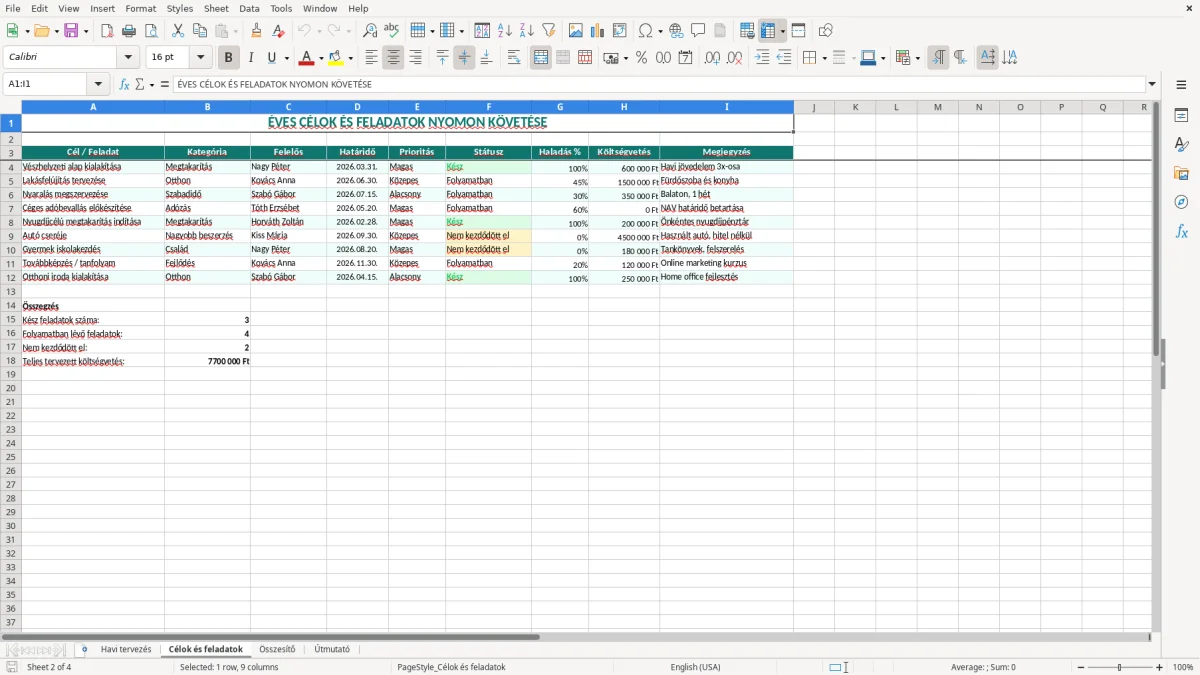The width and height of the screenshot is (1200, 675).
Task: Save the document with the Save icon
Action: [71, 31]
